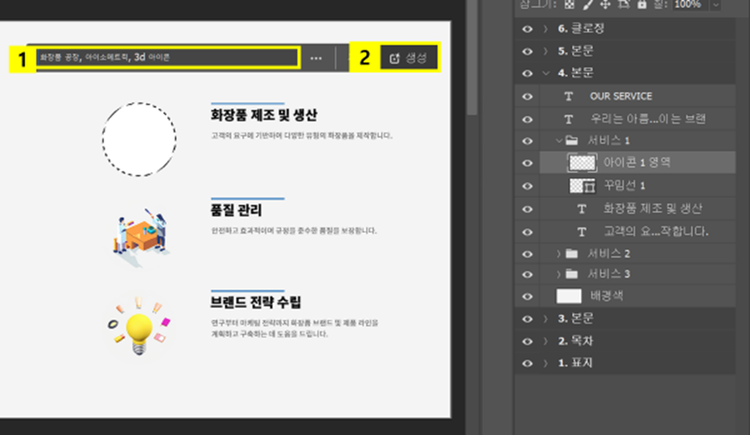The image size is (750, 435).
Task: Click the folder icon of 서비스 3 group
Action: pos(572,274)
